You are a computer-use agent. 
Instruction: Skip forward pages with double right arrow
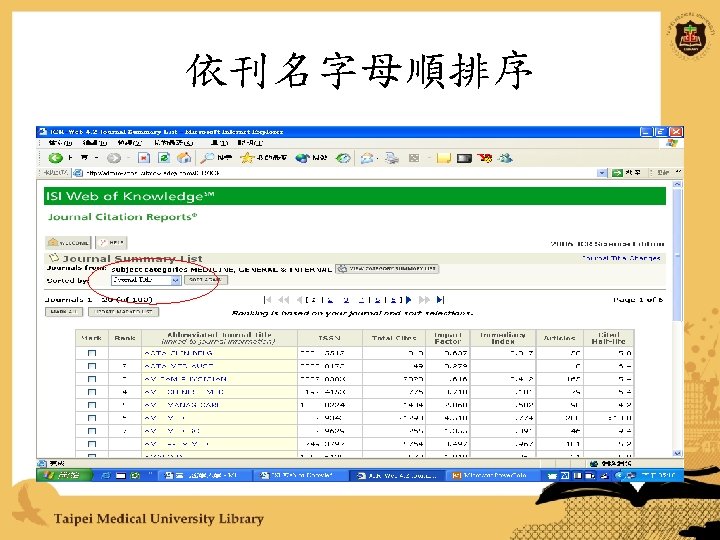(x=424, y=300)
